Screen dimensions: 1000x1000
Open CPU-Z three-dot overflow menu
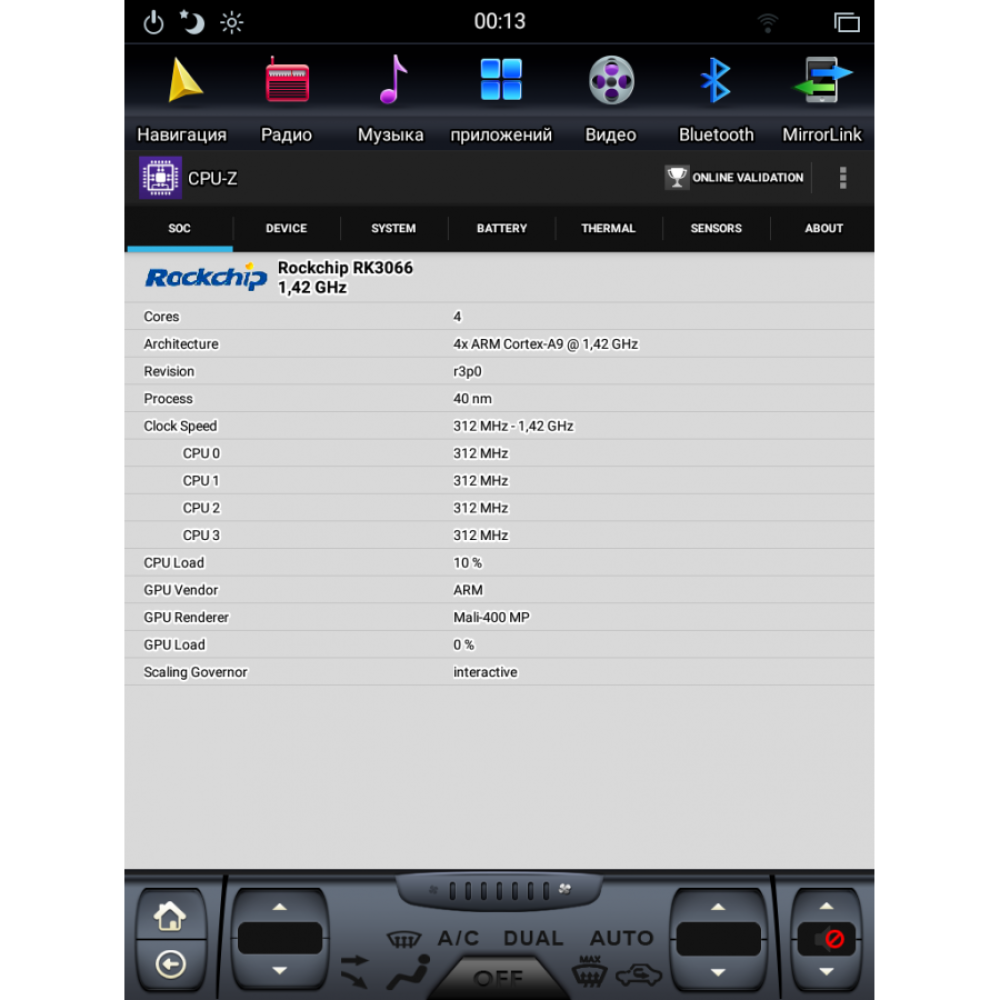point(843,178)
